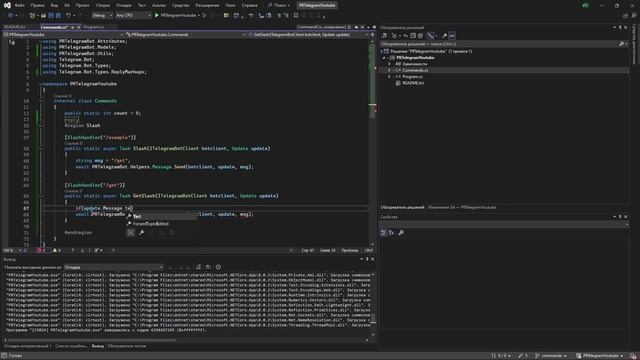Screen dimensions: 640x360
Task: Click the Pin icon of the Properties panel
Action: click(620, 217)
